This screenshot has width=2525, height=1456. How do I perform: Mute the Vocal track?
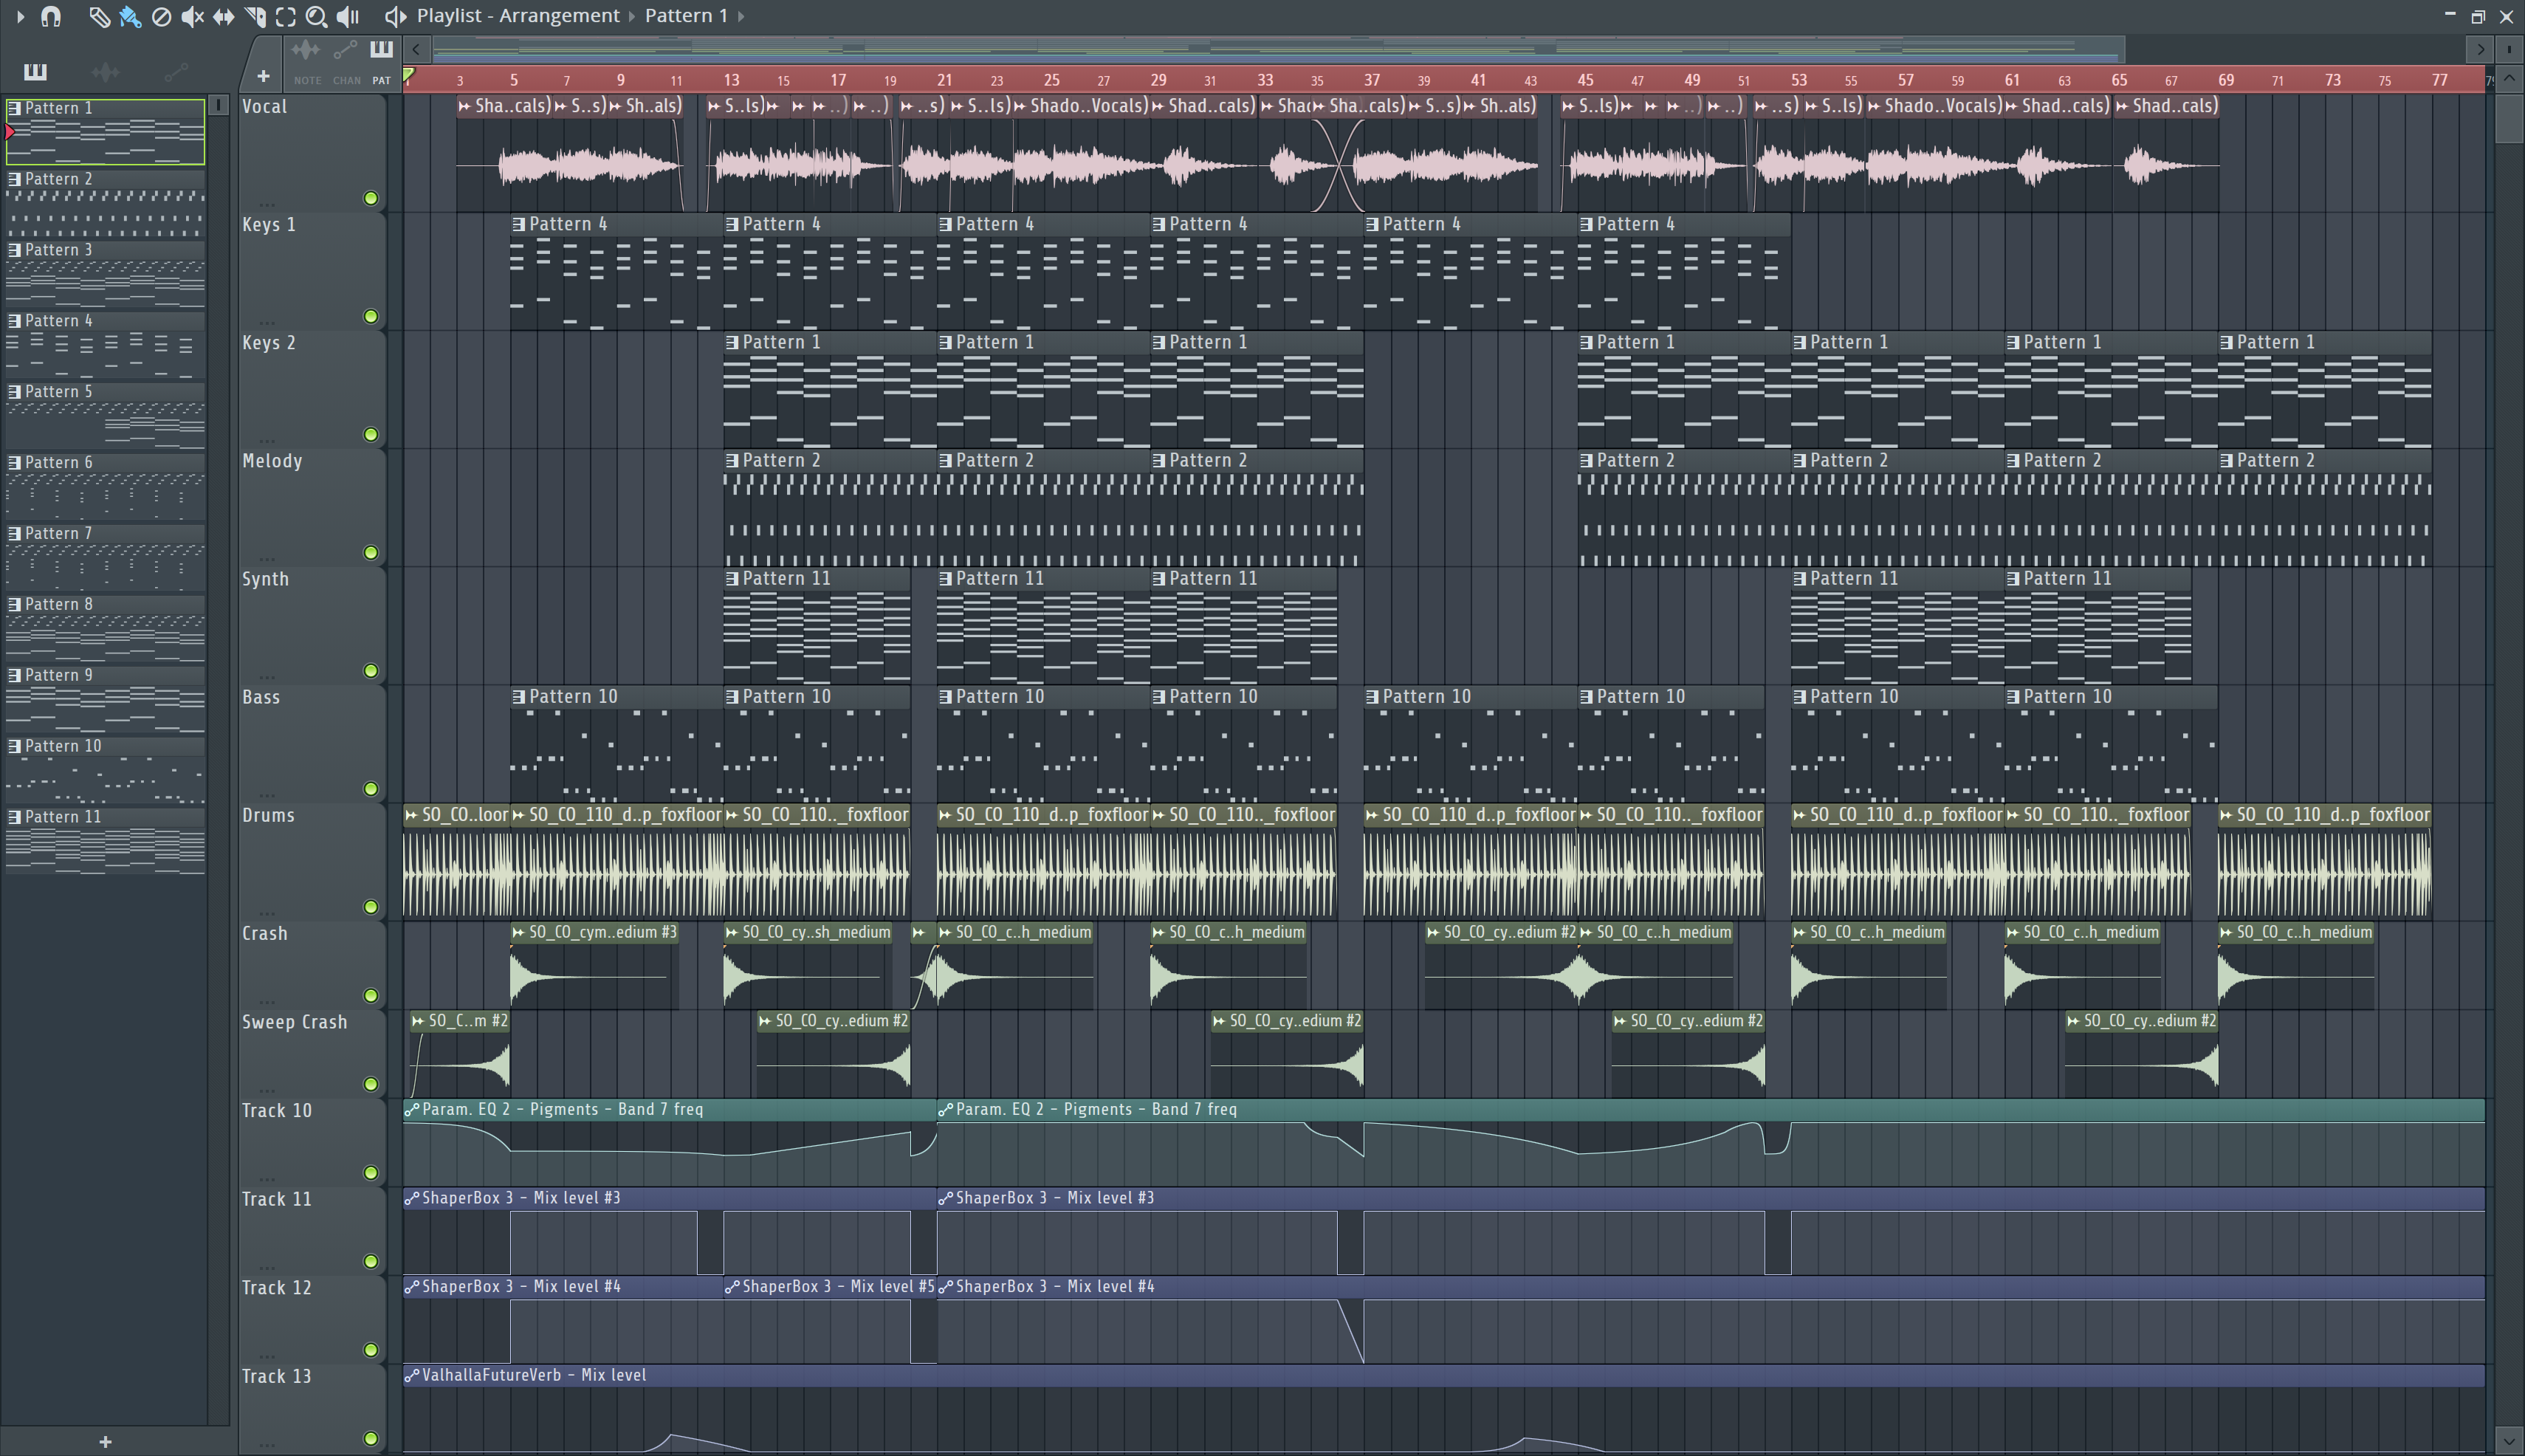click(x=371, y=198)
